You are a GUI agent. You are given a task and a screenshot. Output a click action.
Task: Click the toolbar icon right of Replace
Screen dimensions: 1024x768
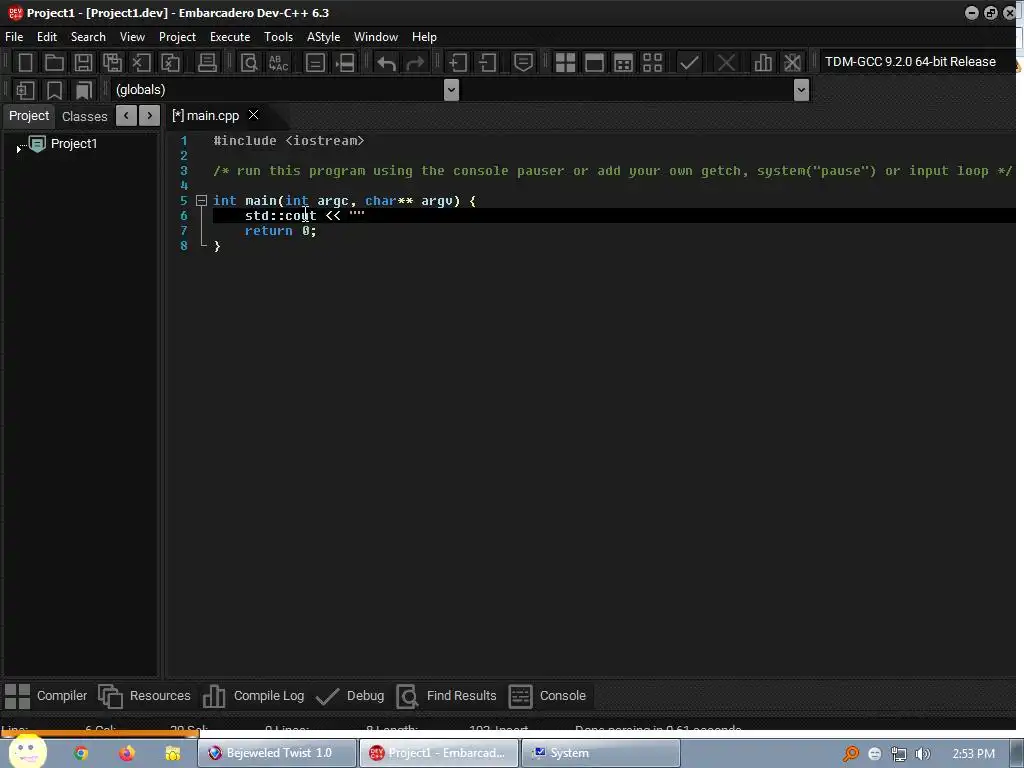[315, 63]
